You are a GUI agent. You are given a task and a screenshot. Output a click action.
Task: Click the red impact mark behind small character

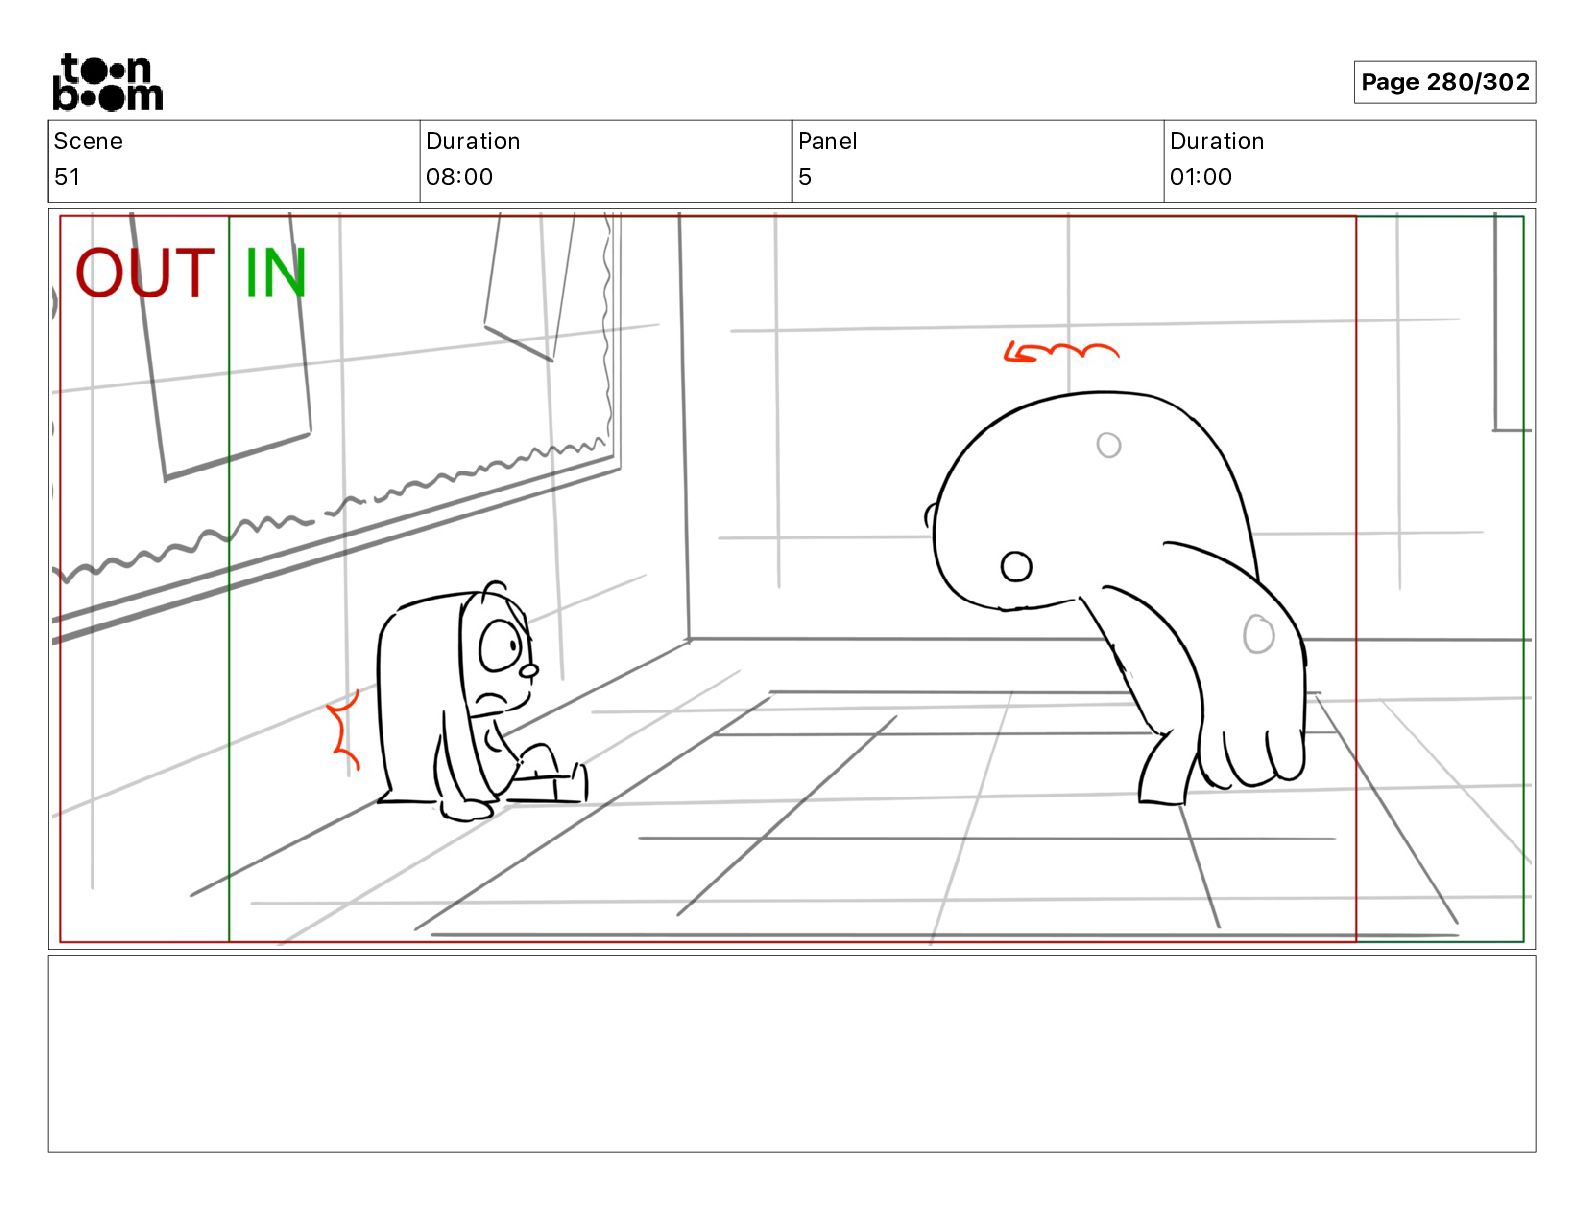click(x=344, y=730)
